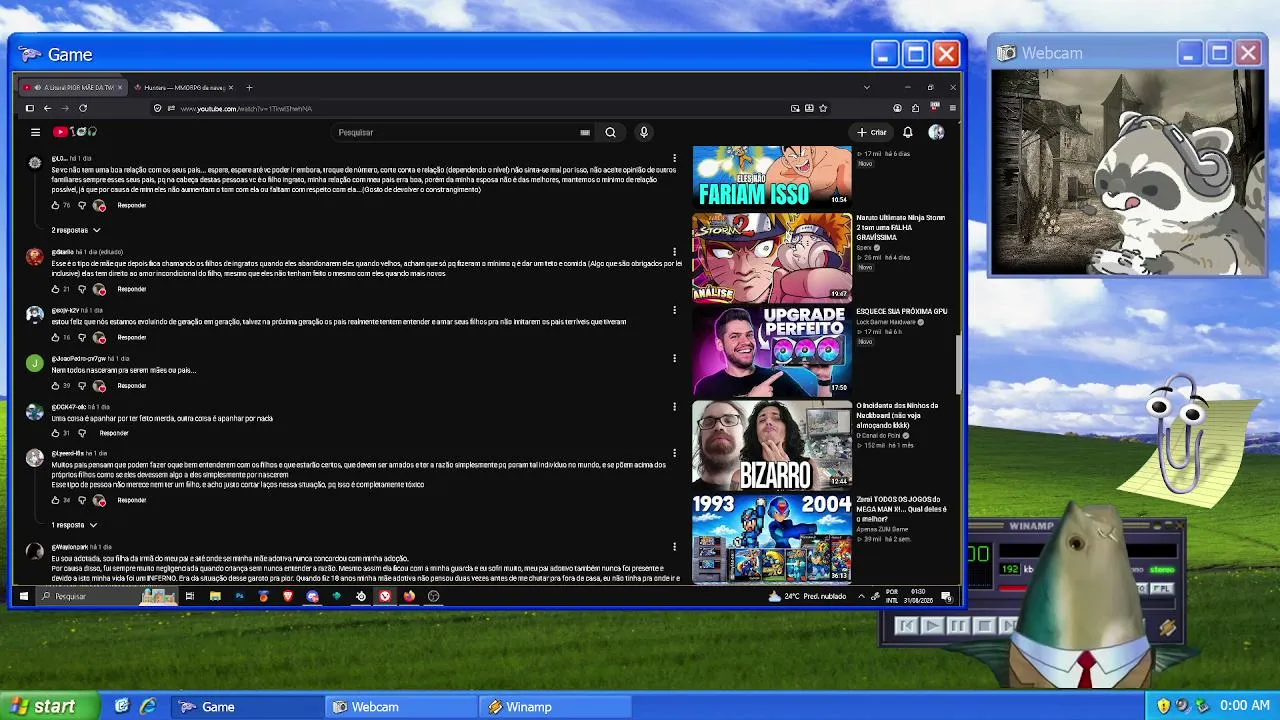Open options for the 'Uma coisa é apanhar' comment
Viewport: 1280px width, 720px height.
pyautogui.click(x=675, y=406)
